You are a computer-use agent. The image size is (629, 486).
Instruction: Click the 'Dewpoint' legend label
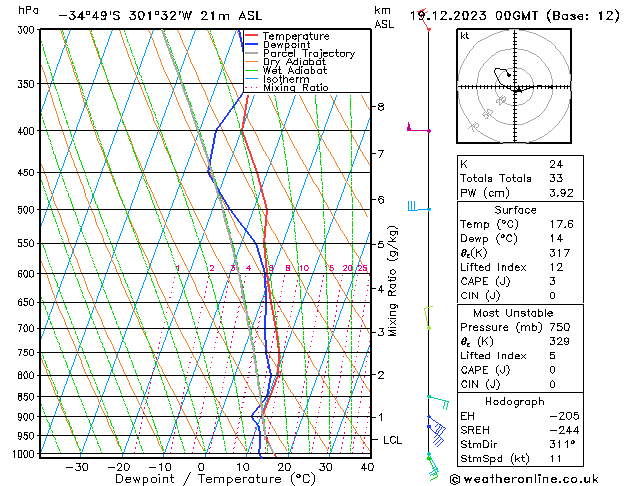(286, 45)
